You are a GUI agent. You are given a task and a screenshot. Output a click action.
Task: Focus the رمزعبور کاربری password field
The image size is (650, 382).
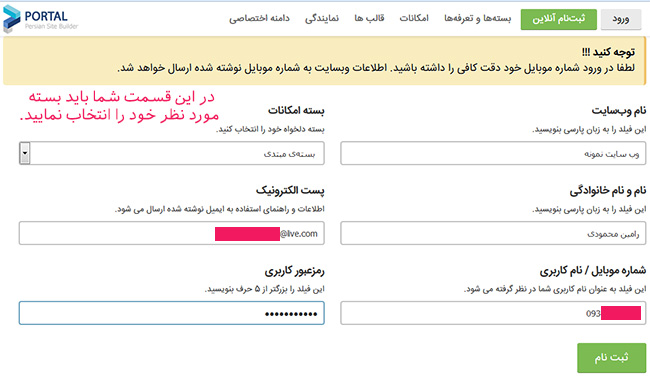(x=172, y=313)
